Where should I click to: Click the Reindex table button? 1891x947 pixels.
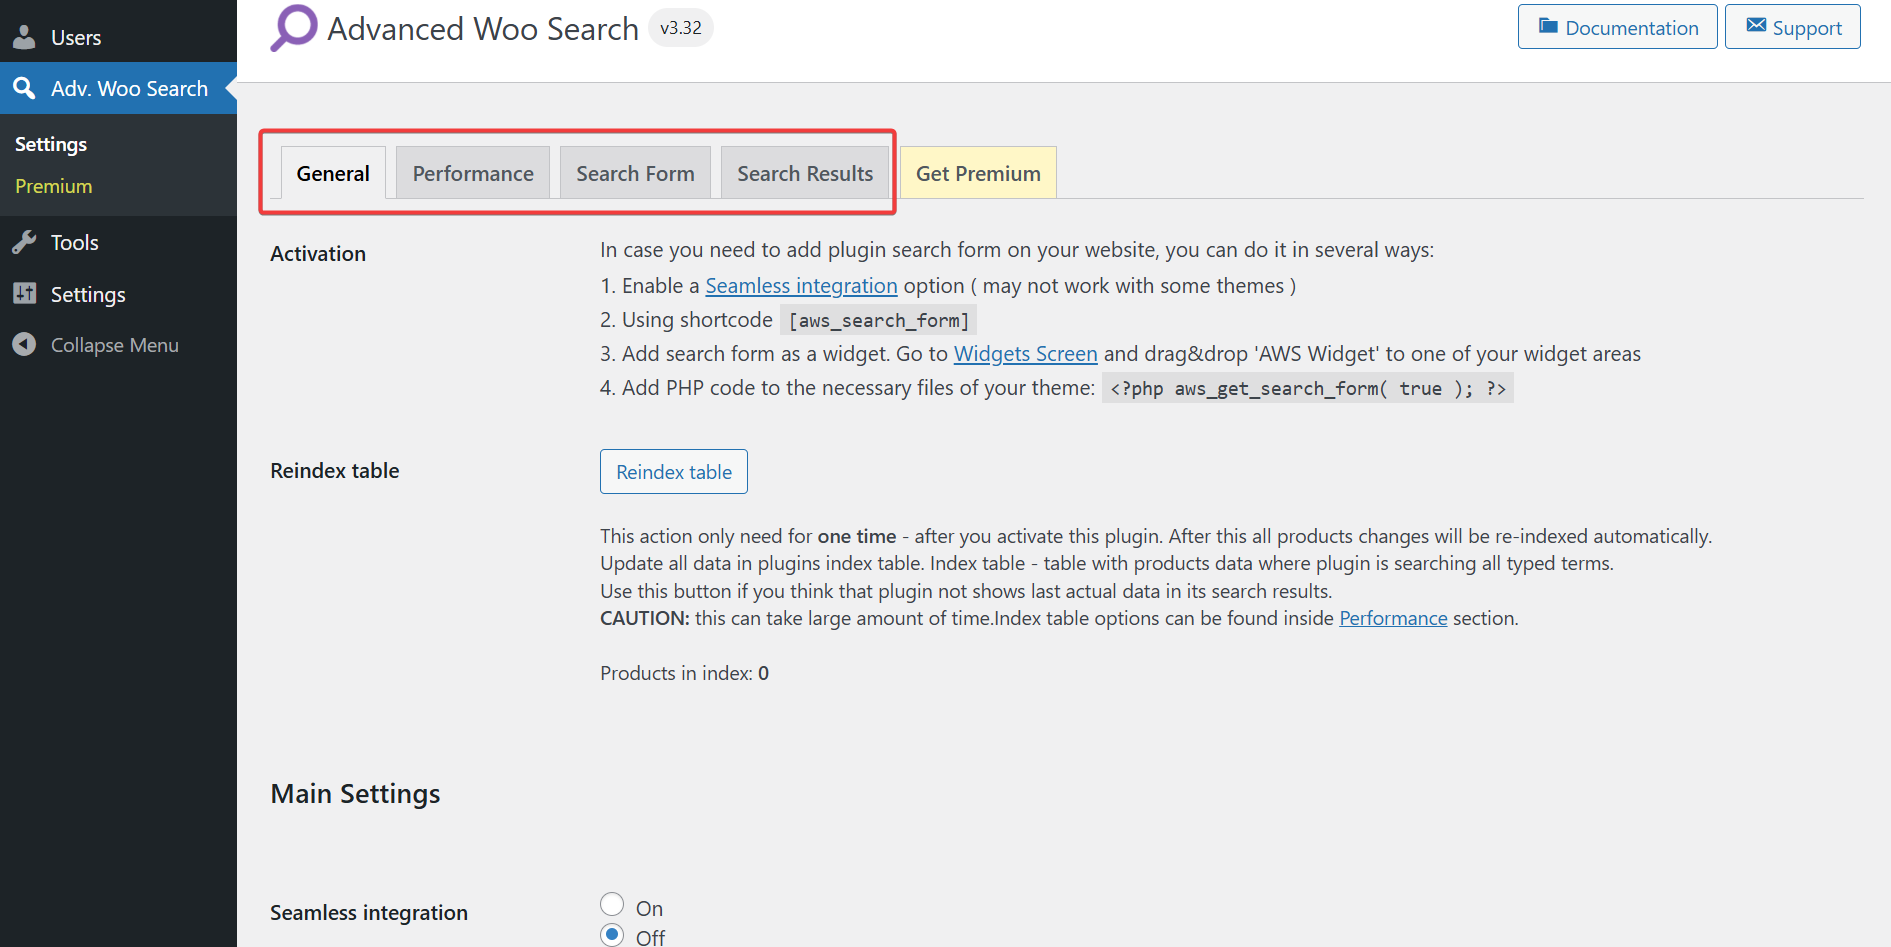point(674,471)
